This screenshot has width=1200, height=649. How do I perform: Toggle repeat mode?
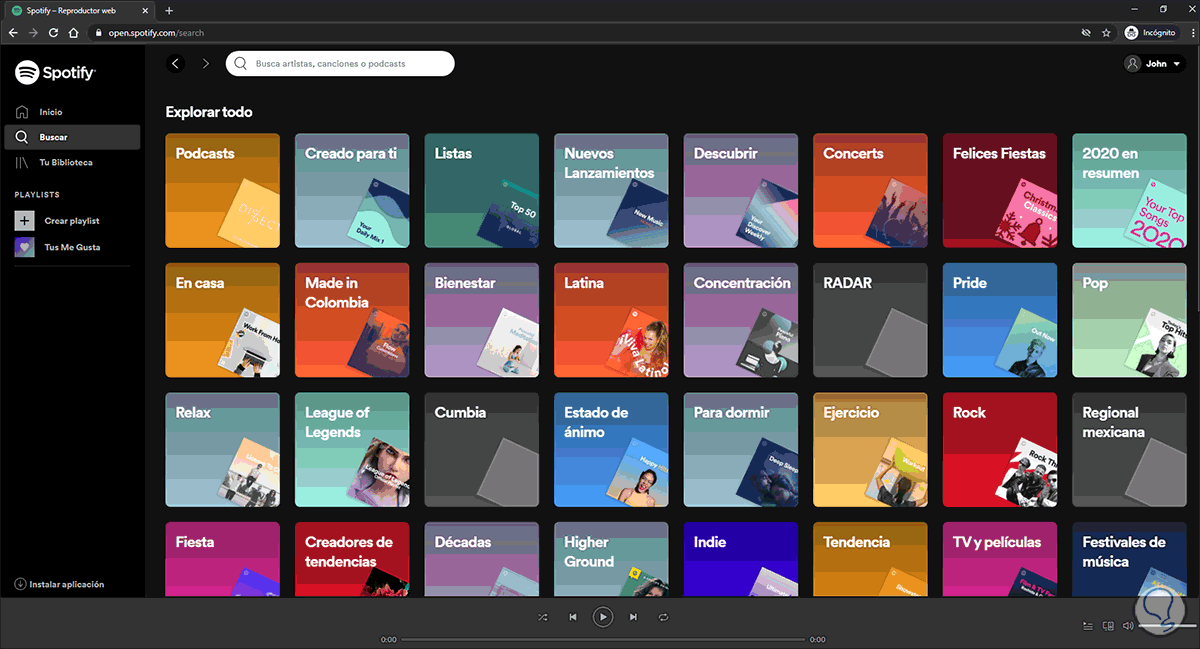[662, 617]
